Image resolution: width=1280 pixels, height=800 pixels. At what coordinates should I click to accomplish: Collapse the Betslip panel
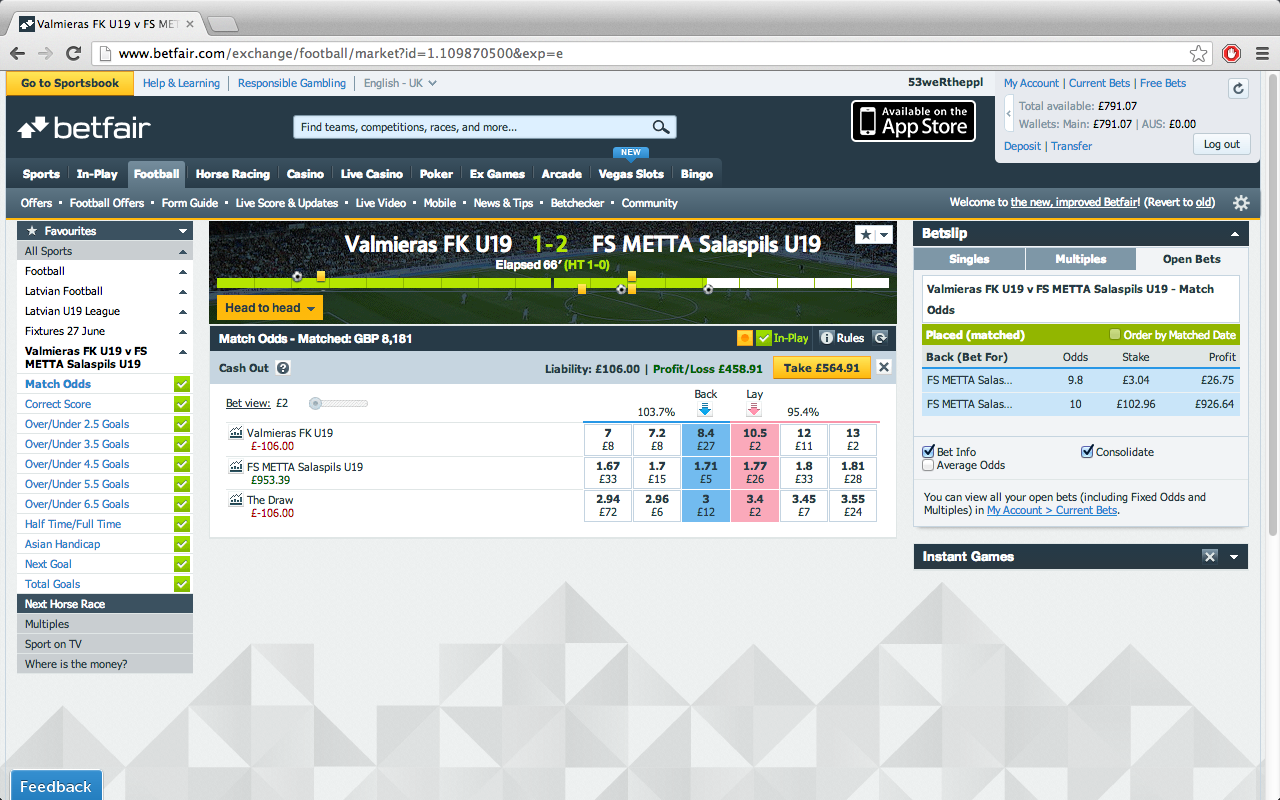1233,234
